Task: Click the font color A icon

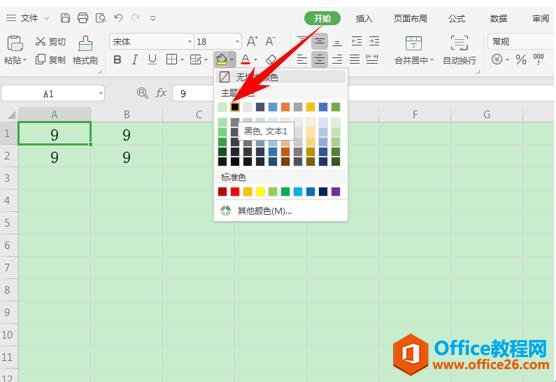Action: pos(245,59)
